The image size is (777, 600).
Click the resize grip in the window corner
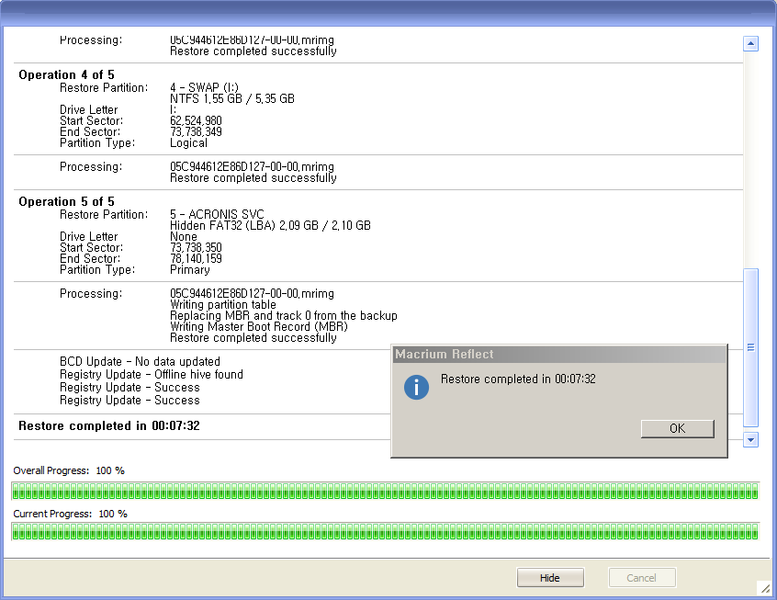click(x=765, y=589)
